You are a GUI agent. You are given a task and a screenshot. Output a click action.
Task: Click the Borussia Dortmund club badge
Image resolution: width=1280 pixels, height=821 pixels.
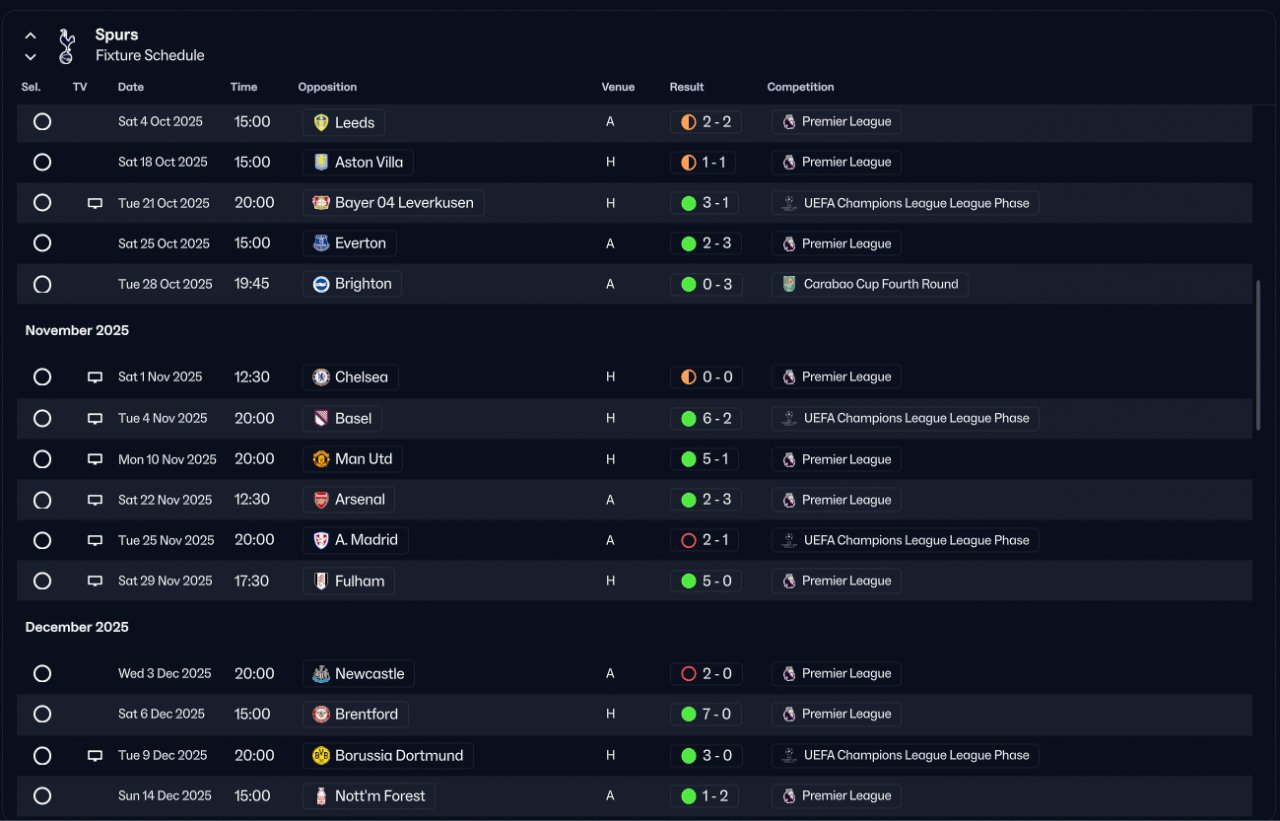click(321, 755)
